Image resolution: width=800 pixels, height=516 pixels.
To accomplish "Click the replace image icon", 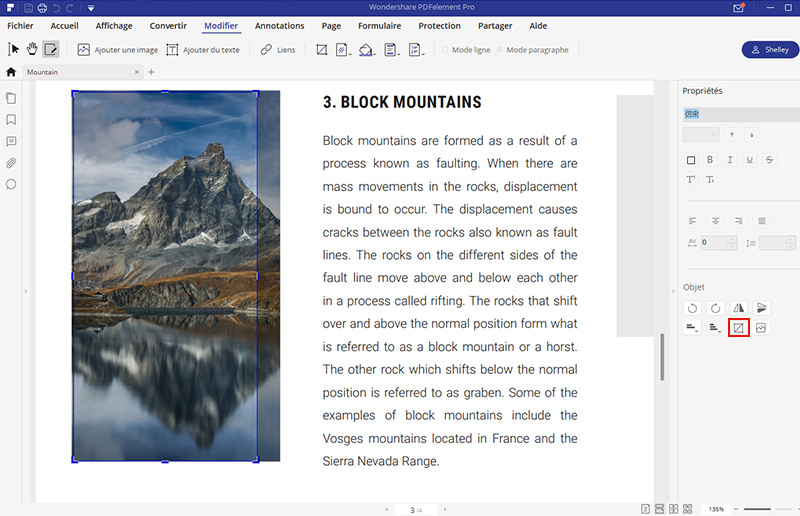I will (761, 327).
